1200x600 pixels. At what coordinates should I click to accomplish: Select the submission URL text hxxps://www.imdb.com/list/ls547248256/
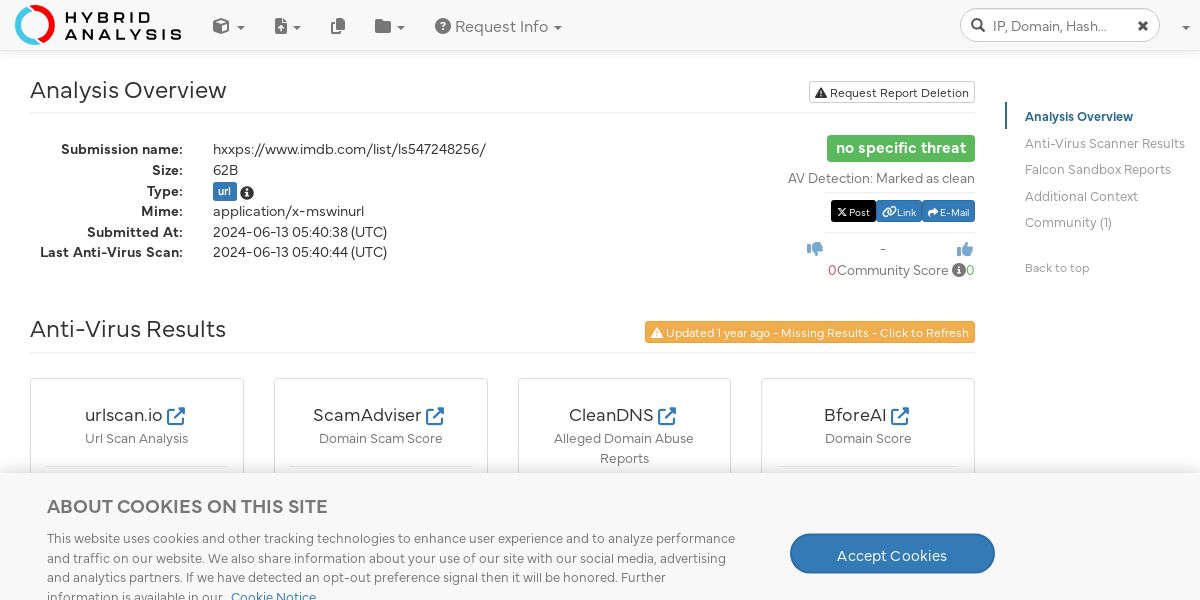[x=349, y=149]
